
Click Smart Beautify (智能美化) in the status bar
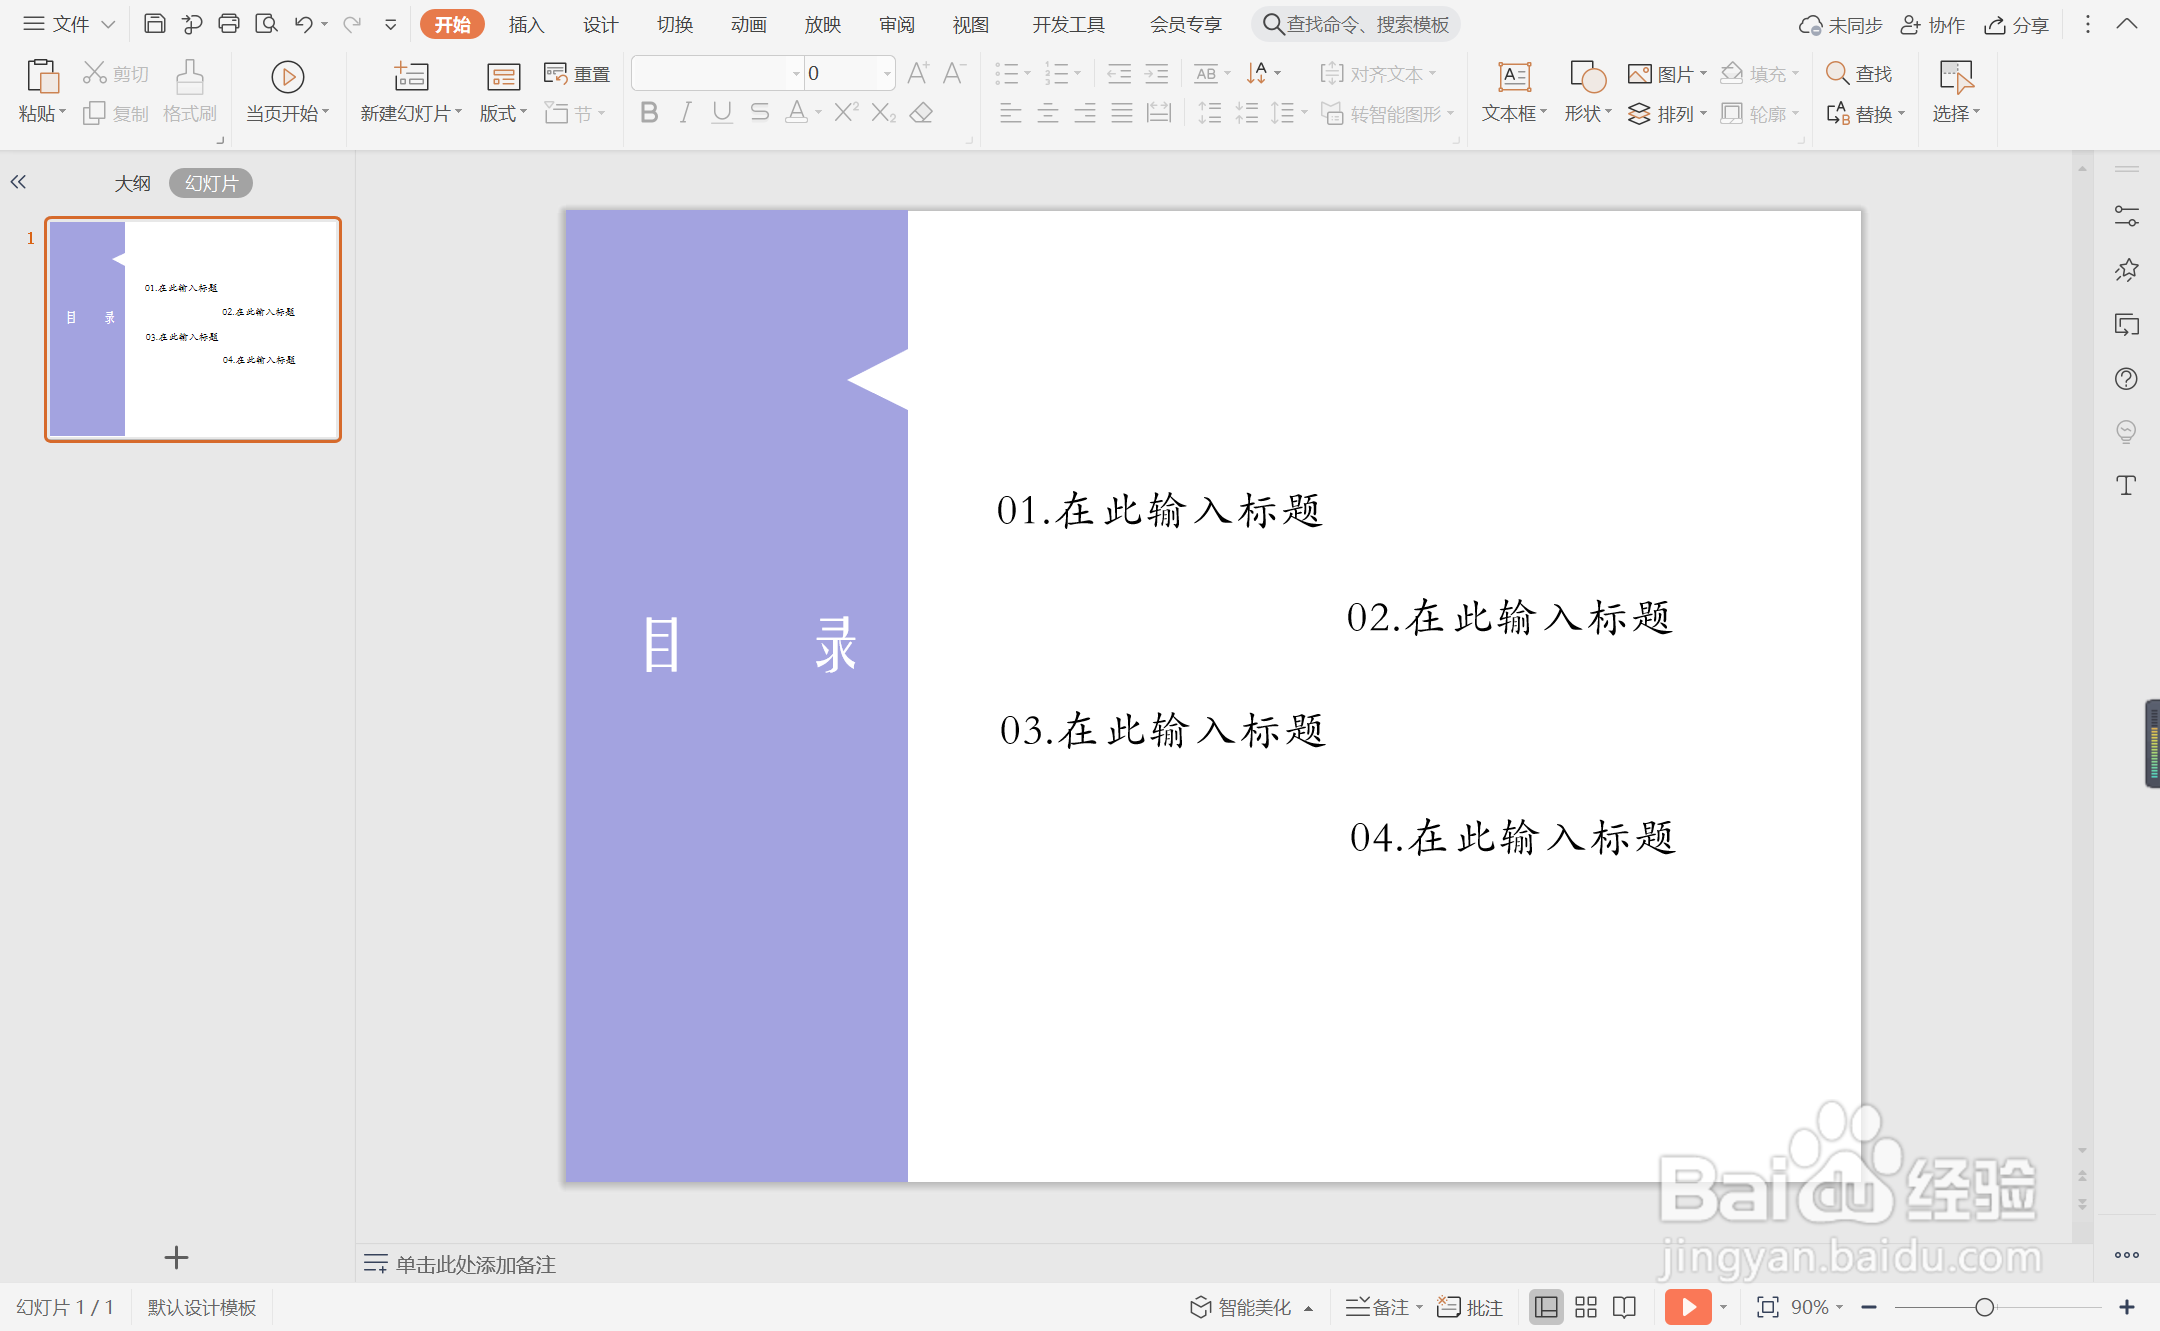point(1242,1307)
